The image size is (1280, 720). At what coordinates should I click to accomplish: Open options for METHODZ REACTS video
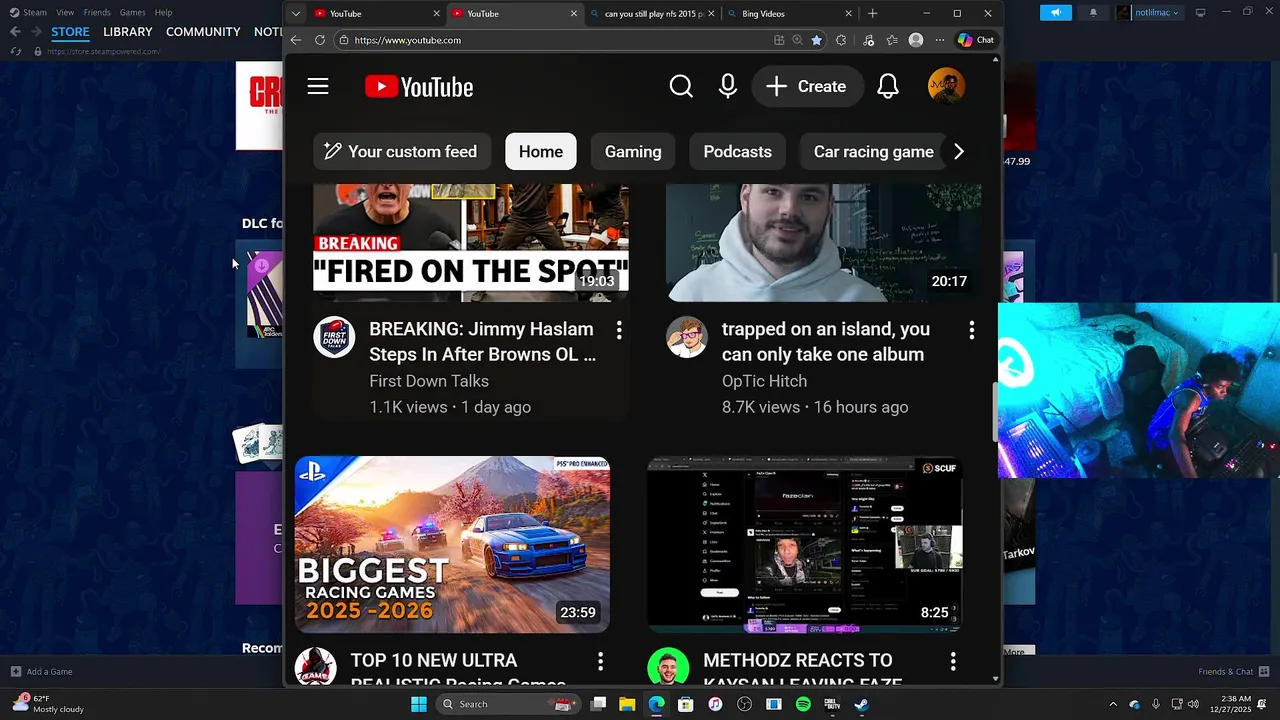[x=953, y=661]
